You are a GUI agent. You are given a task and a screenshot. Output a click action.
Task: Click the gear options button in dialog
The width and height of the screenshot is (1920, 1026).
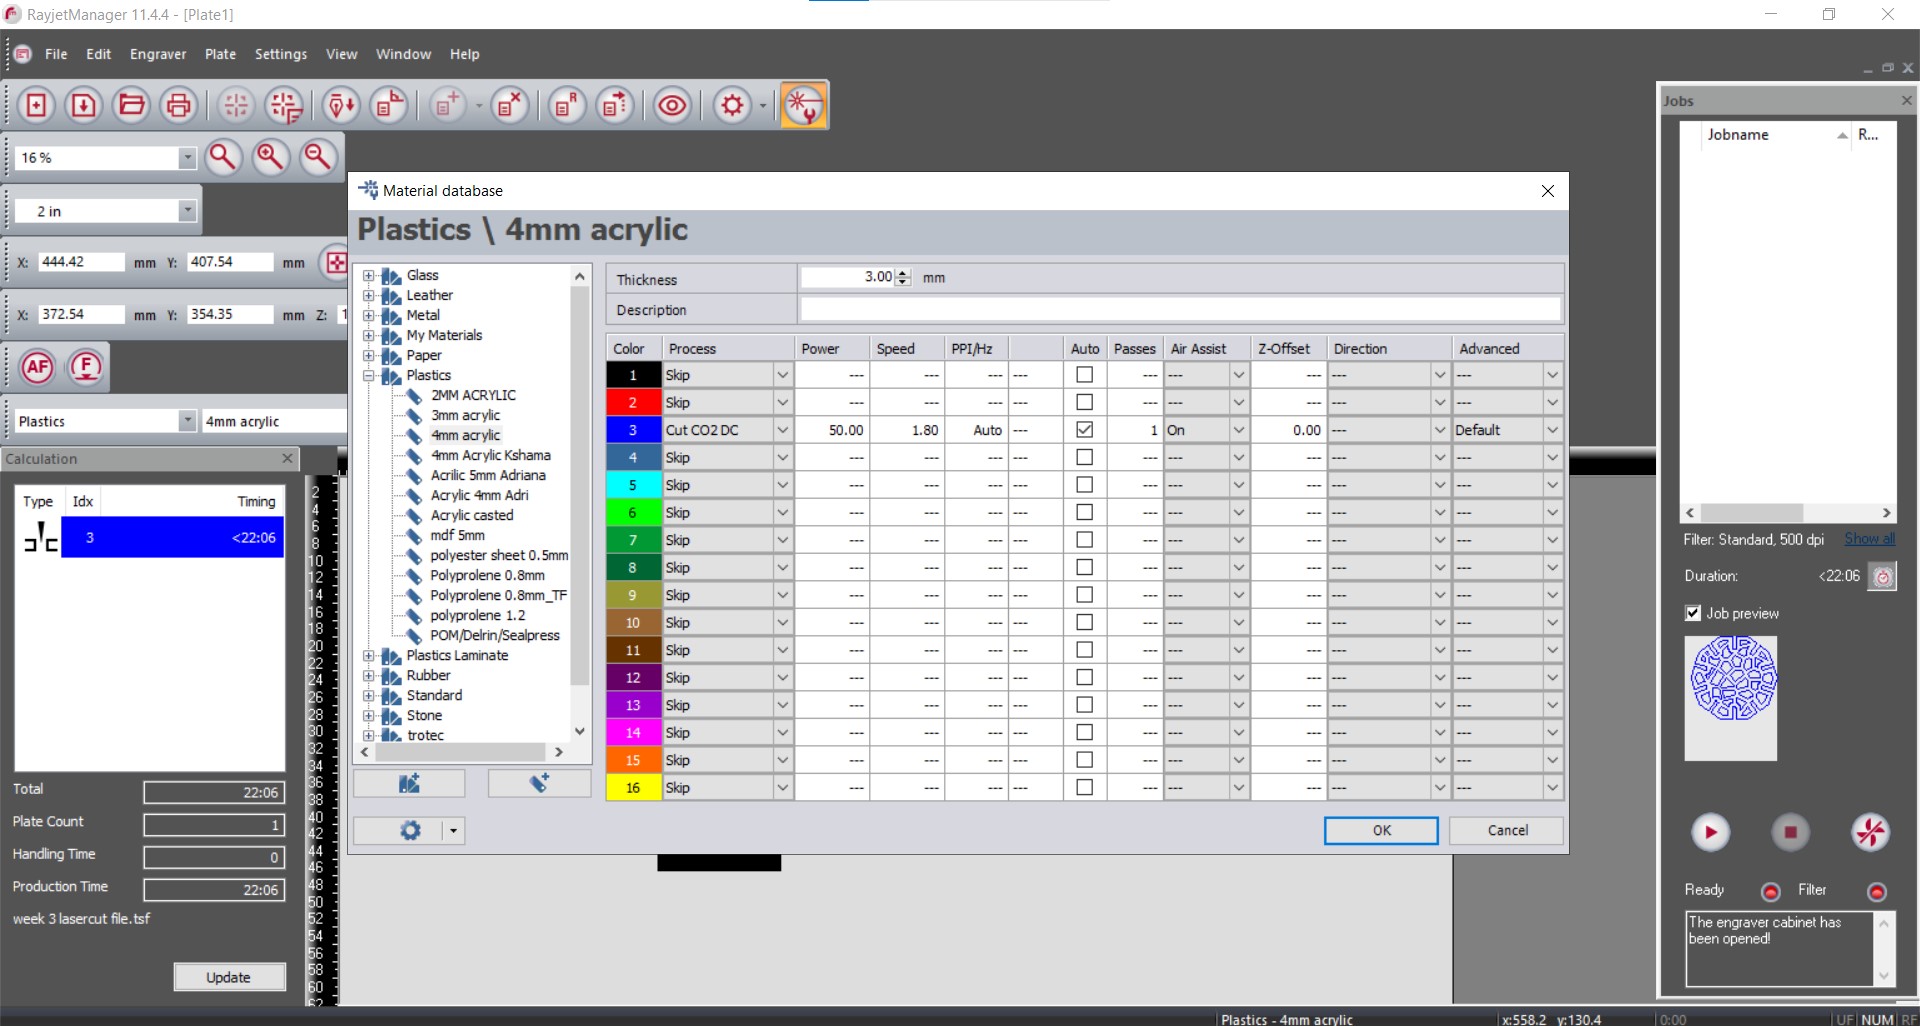[x=410, y=830]
